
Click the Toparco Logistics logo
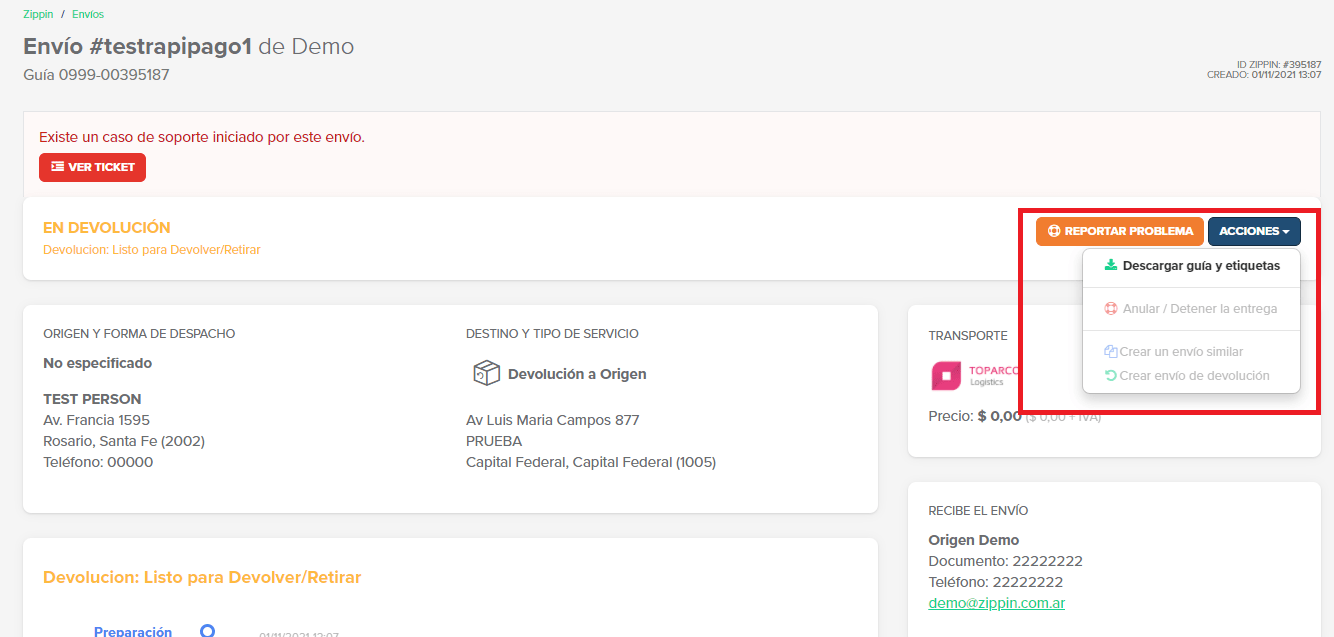click(x=976, y=376)
